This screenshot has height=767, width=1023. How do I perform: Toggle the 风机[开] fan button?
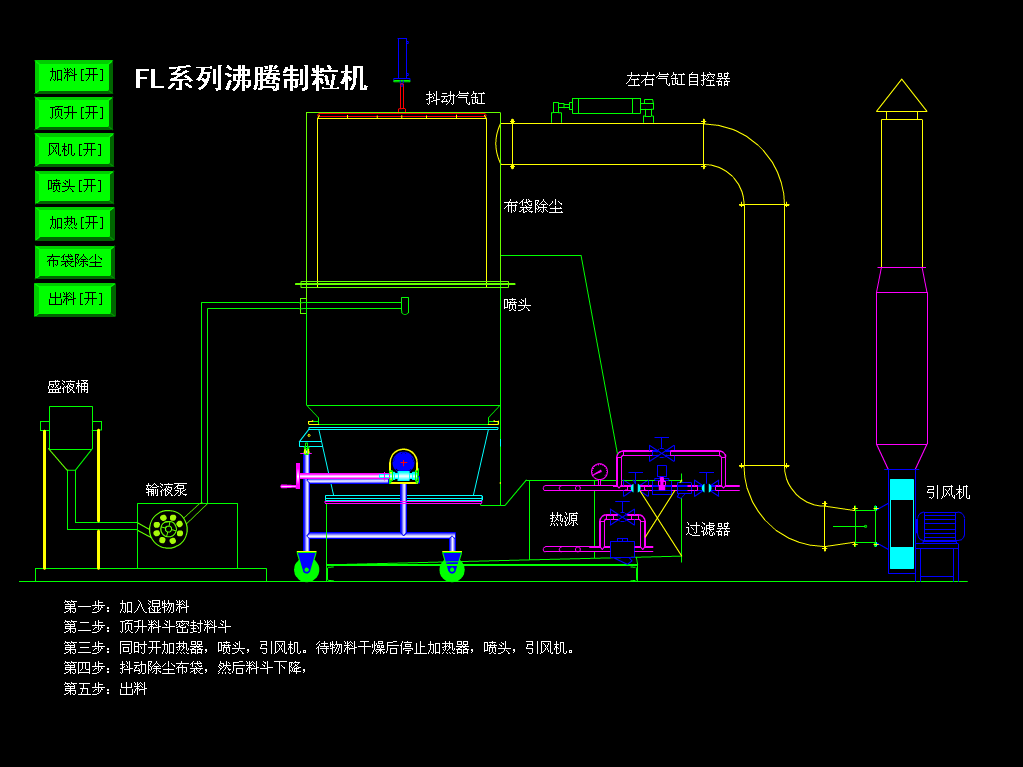75,150
